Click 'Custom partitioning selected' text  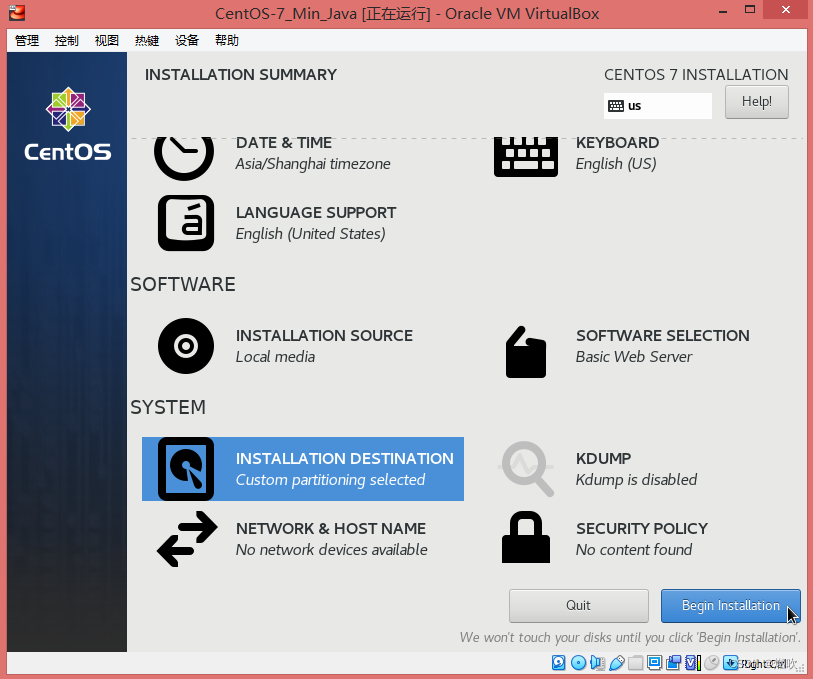pos(330,480)
